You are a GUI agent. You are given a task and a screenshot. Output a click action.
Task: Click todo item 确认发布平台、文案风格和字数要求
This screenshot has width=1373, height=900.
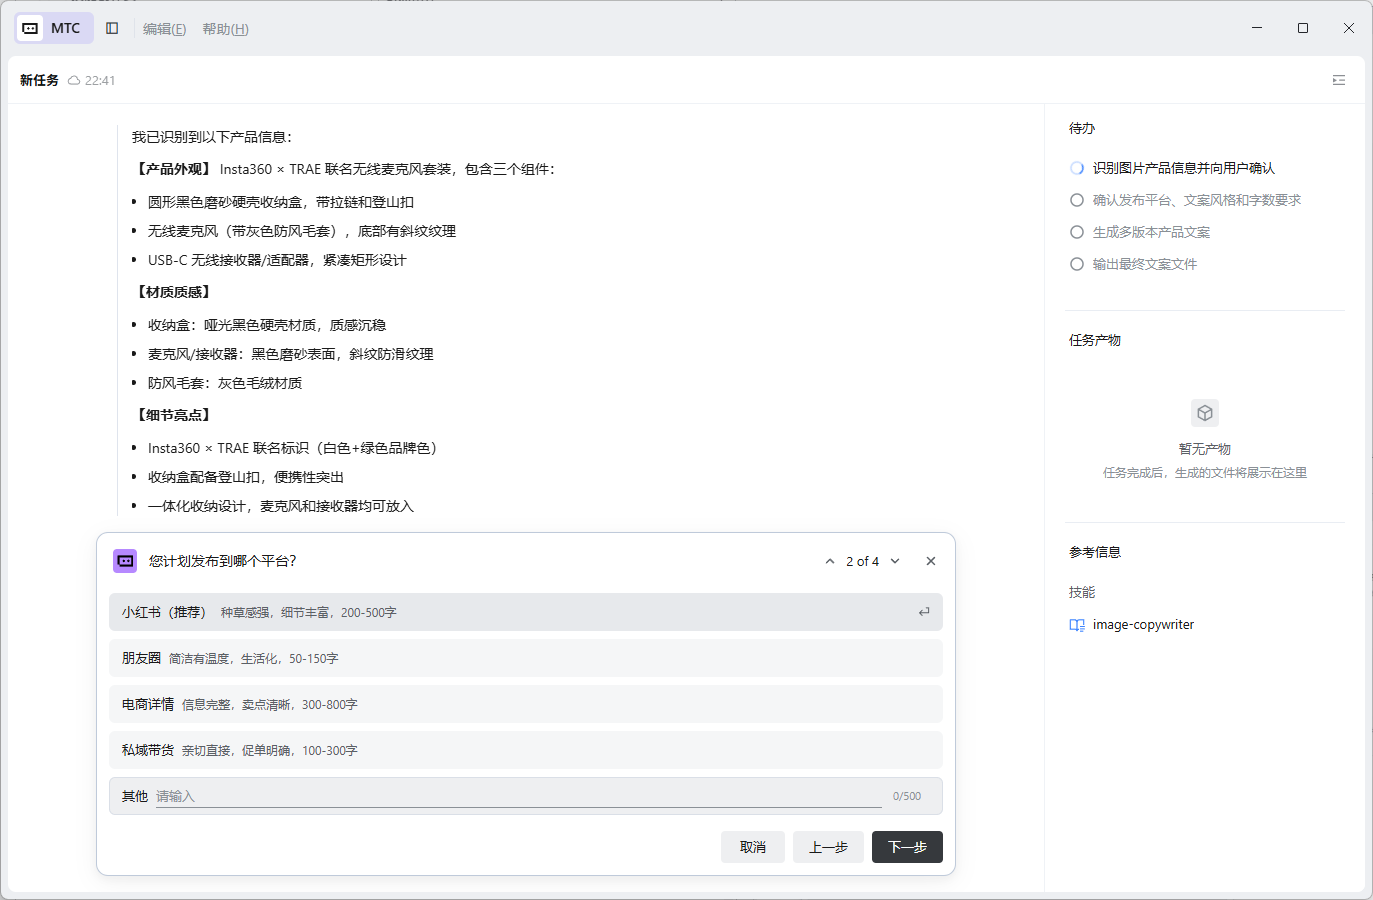tap(1186, 200)
